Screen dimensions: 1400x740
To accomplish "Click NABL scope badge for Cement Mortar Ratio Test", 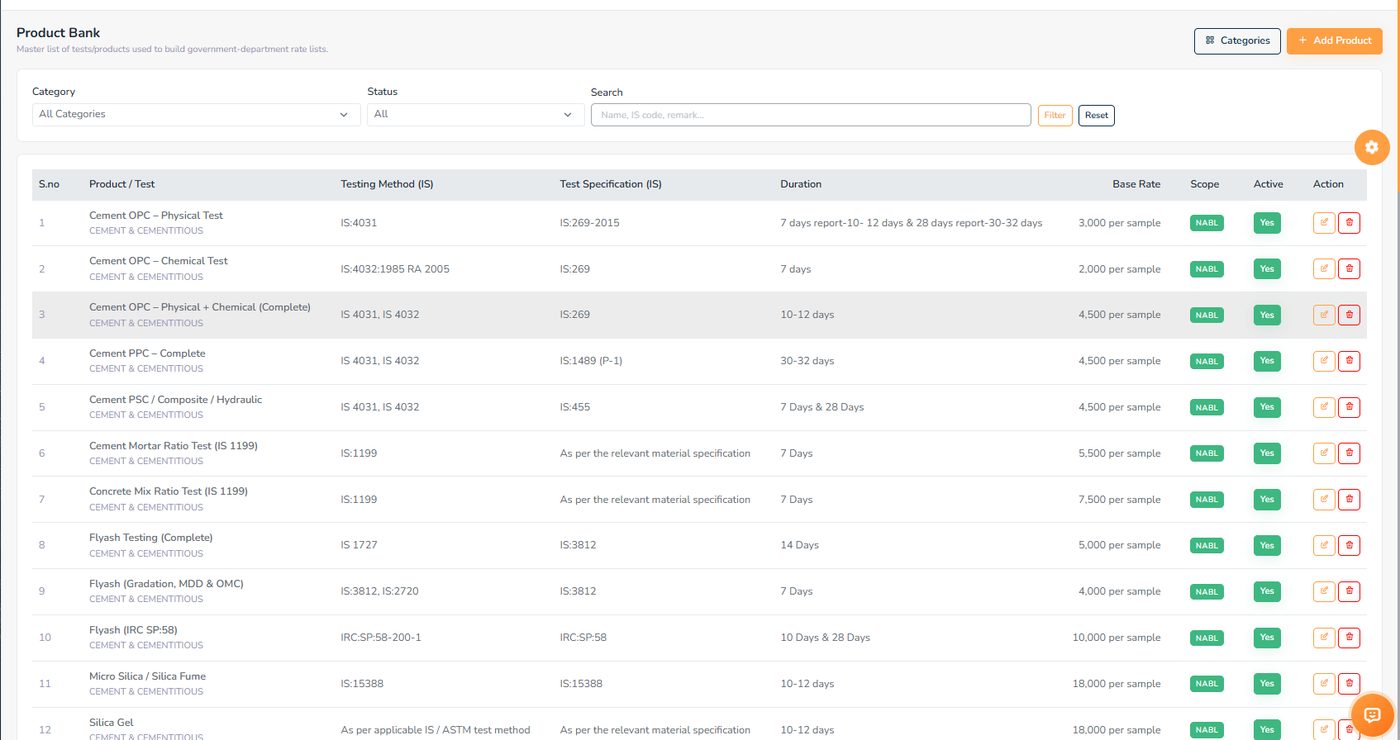I will click(1207, 453).
